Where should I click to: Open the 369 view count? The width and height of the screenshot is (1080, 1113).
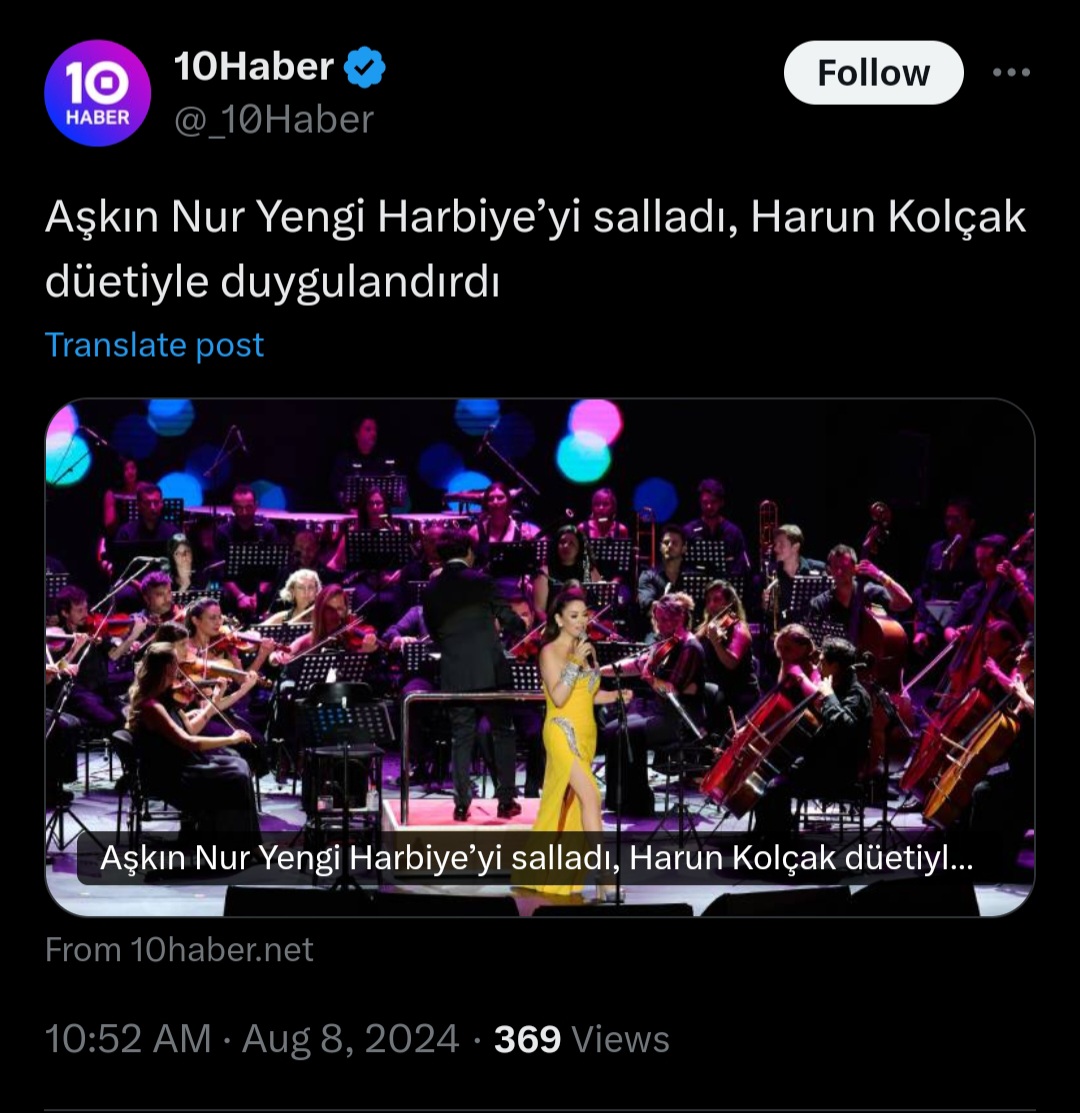527,1039
